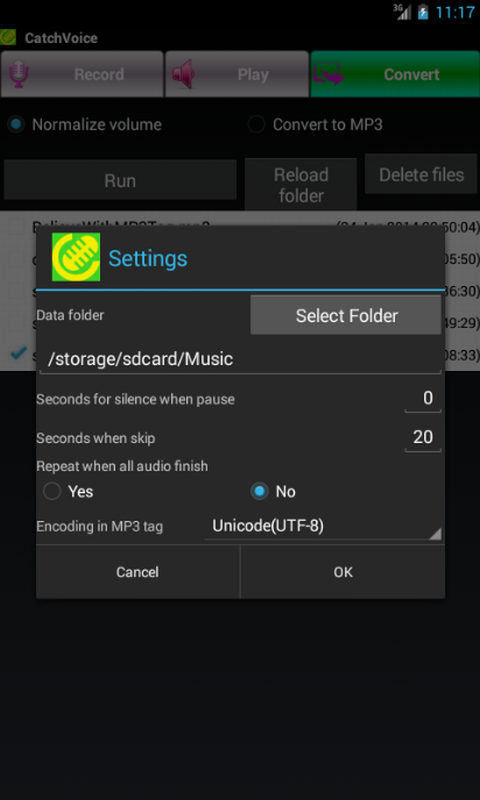Viewport: 480px width, 800px height.
Task: Select No for repeat when audio finishes
Action: click(273, 492)
